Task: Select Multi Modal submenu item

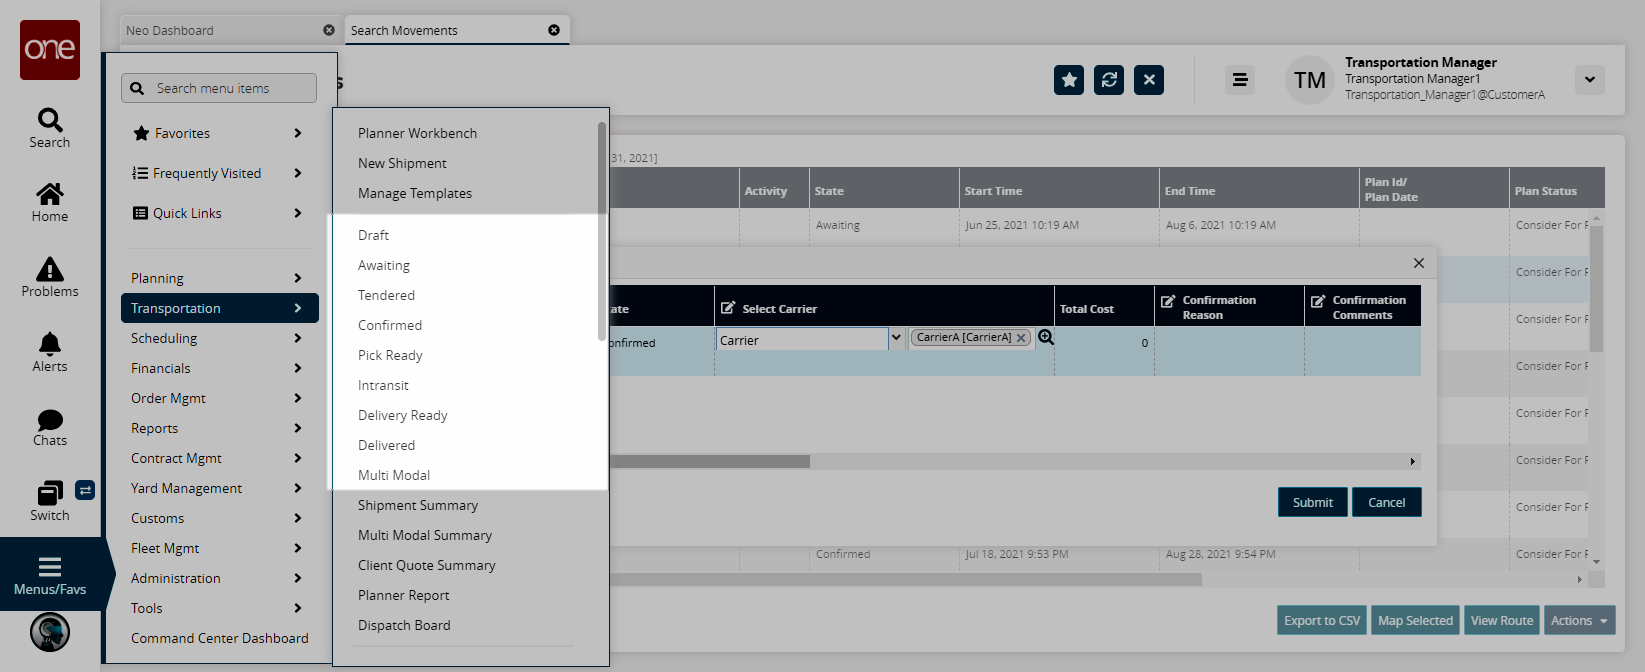Action: (x=394, y=475)
